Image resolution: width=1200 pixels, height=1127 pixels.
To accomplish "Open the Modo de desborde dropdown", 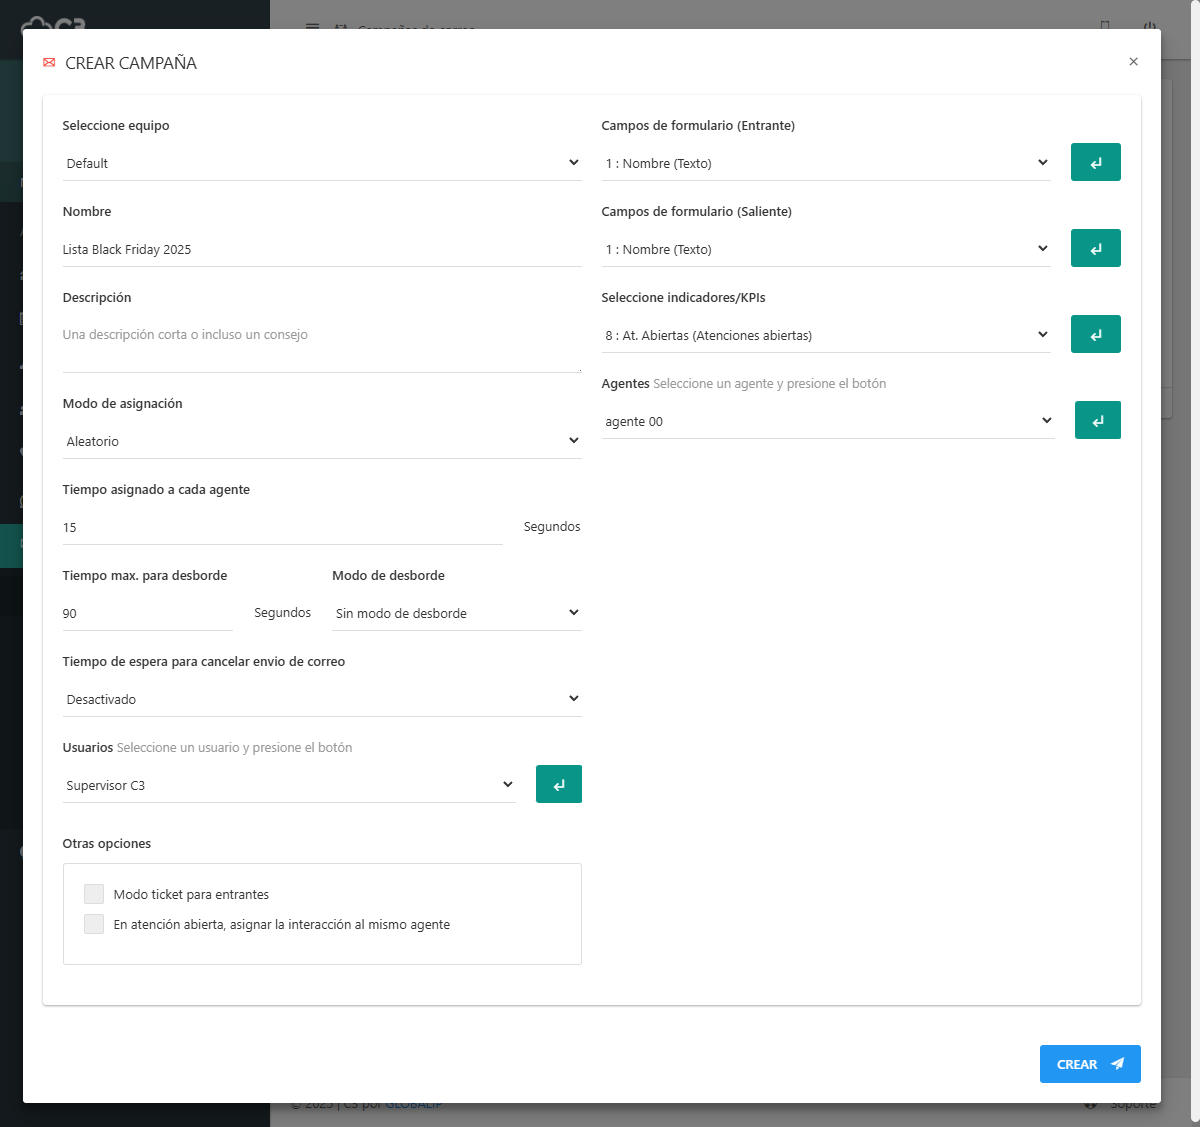I will pos(456,613).
